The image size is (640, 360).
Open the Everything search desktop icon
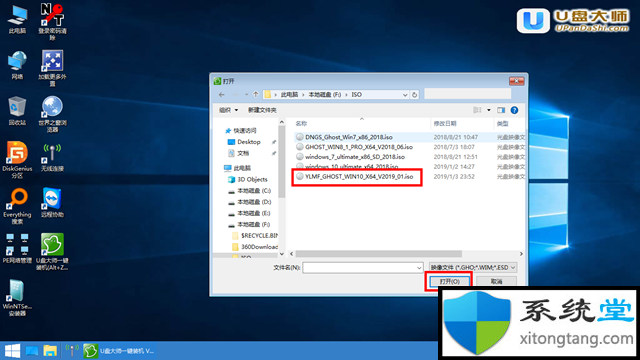click(17, 206)
